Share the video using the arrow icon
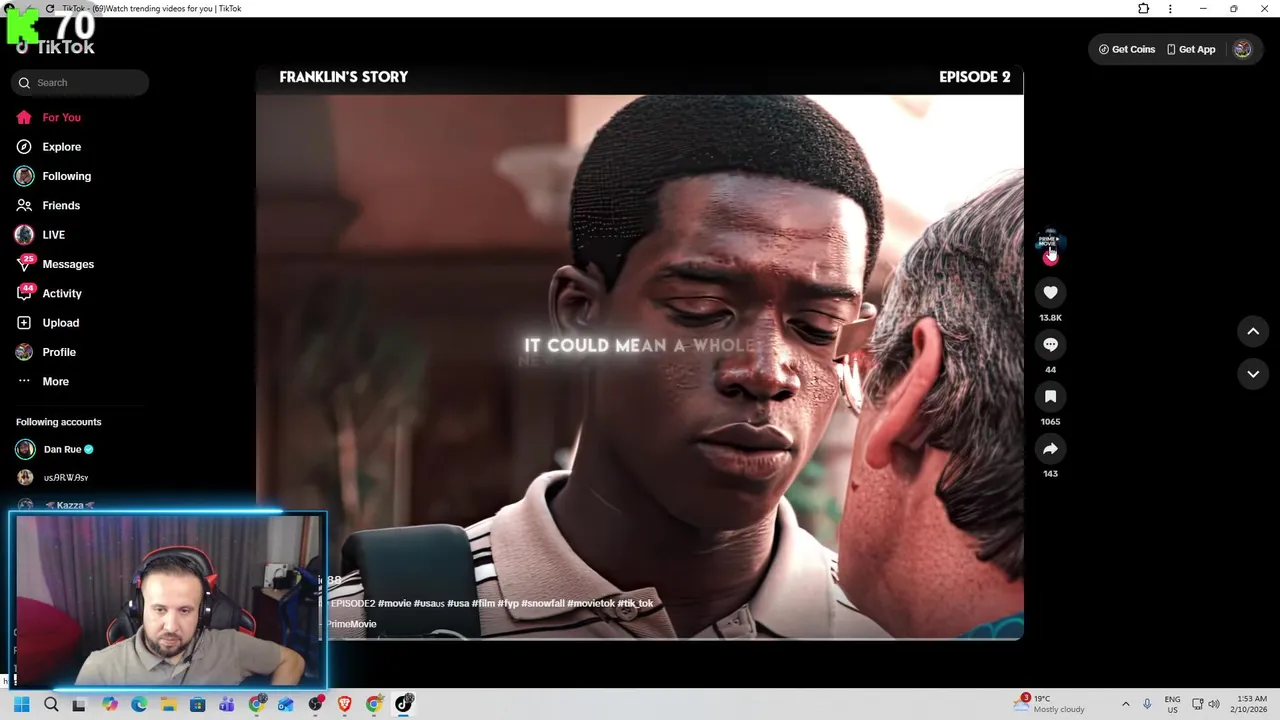 [1050, 449]
